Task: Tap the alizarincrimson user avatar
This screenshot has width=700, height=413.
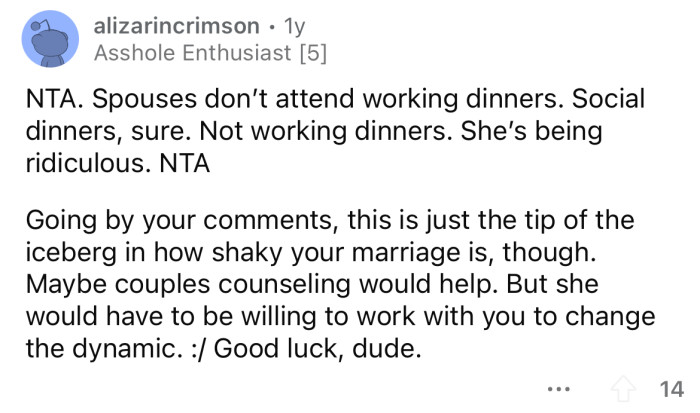Action: coord(48,40)
